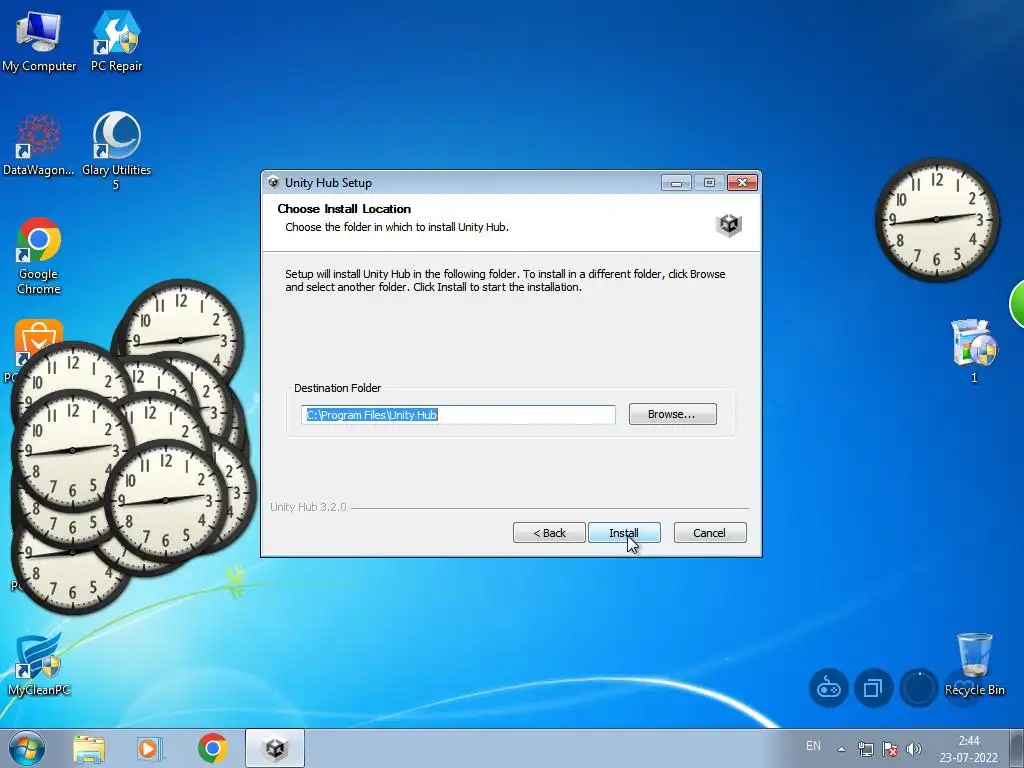Click the Unity icon in setup title bar
The width and height of the screenshot is (1024, 768).
(x=274, y=183)
